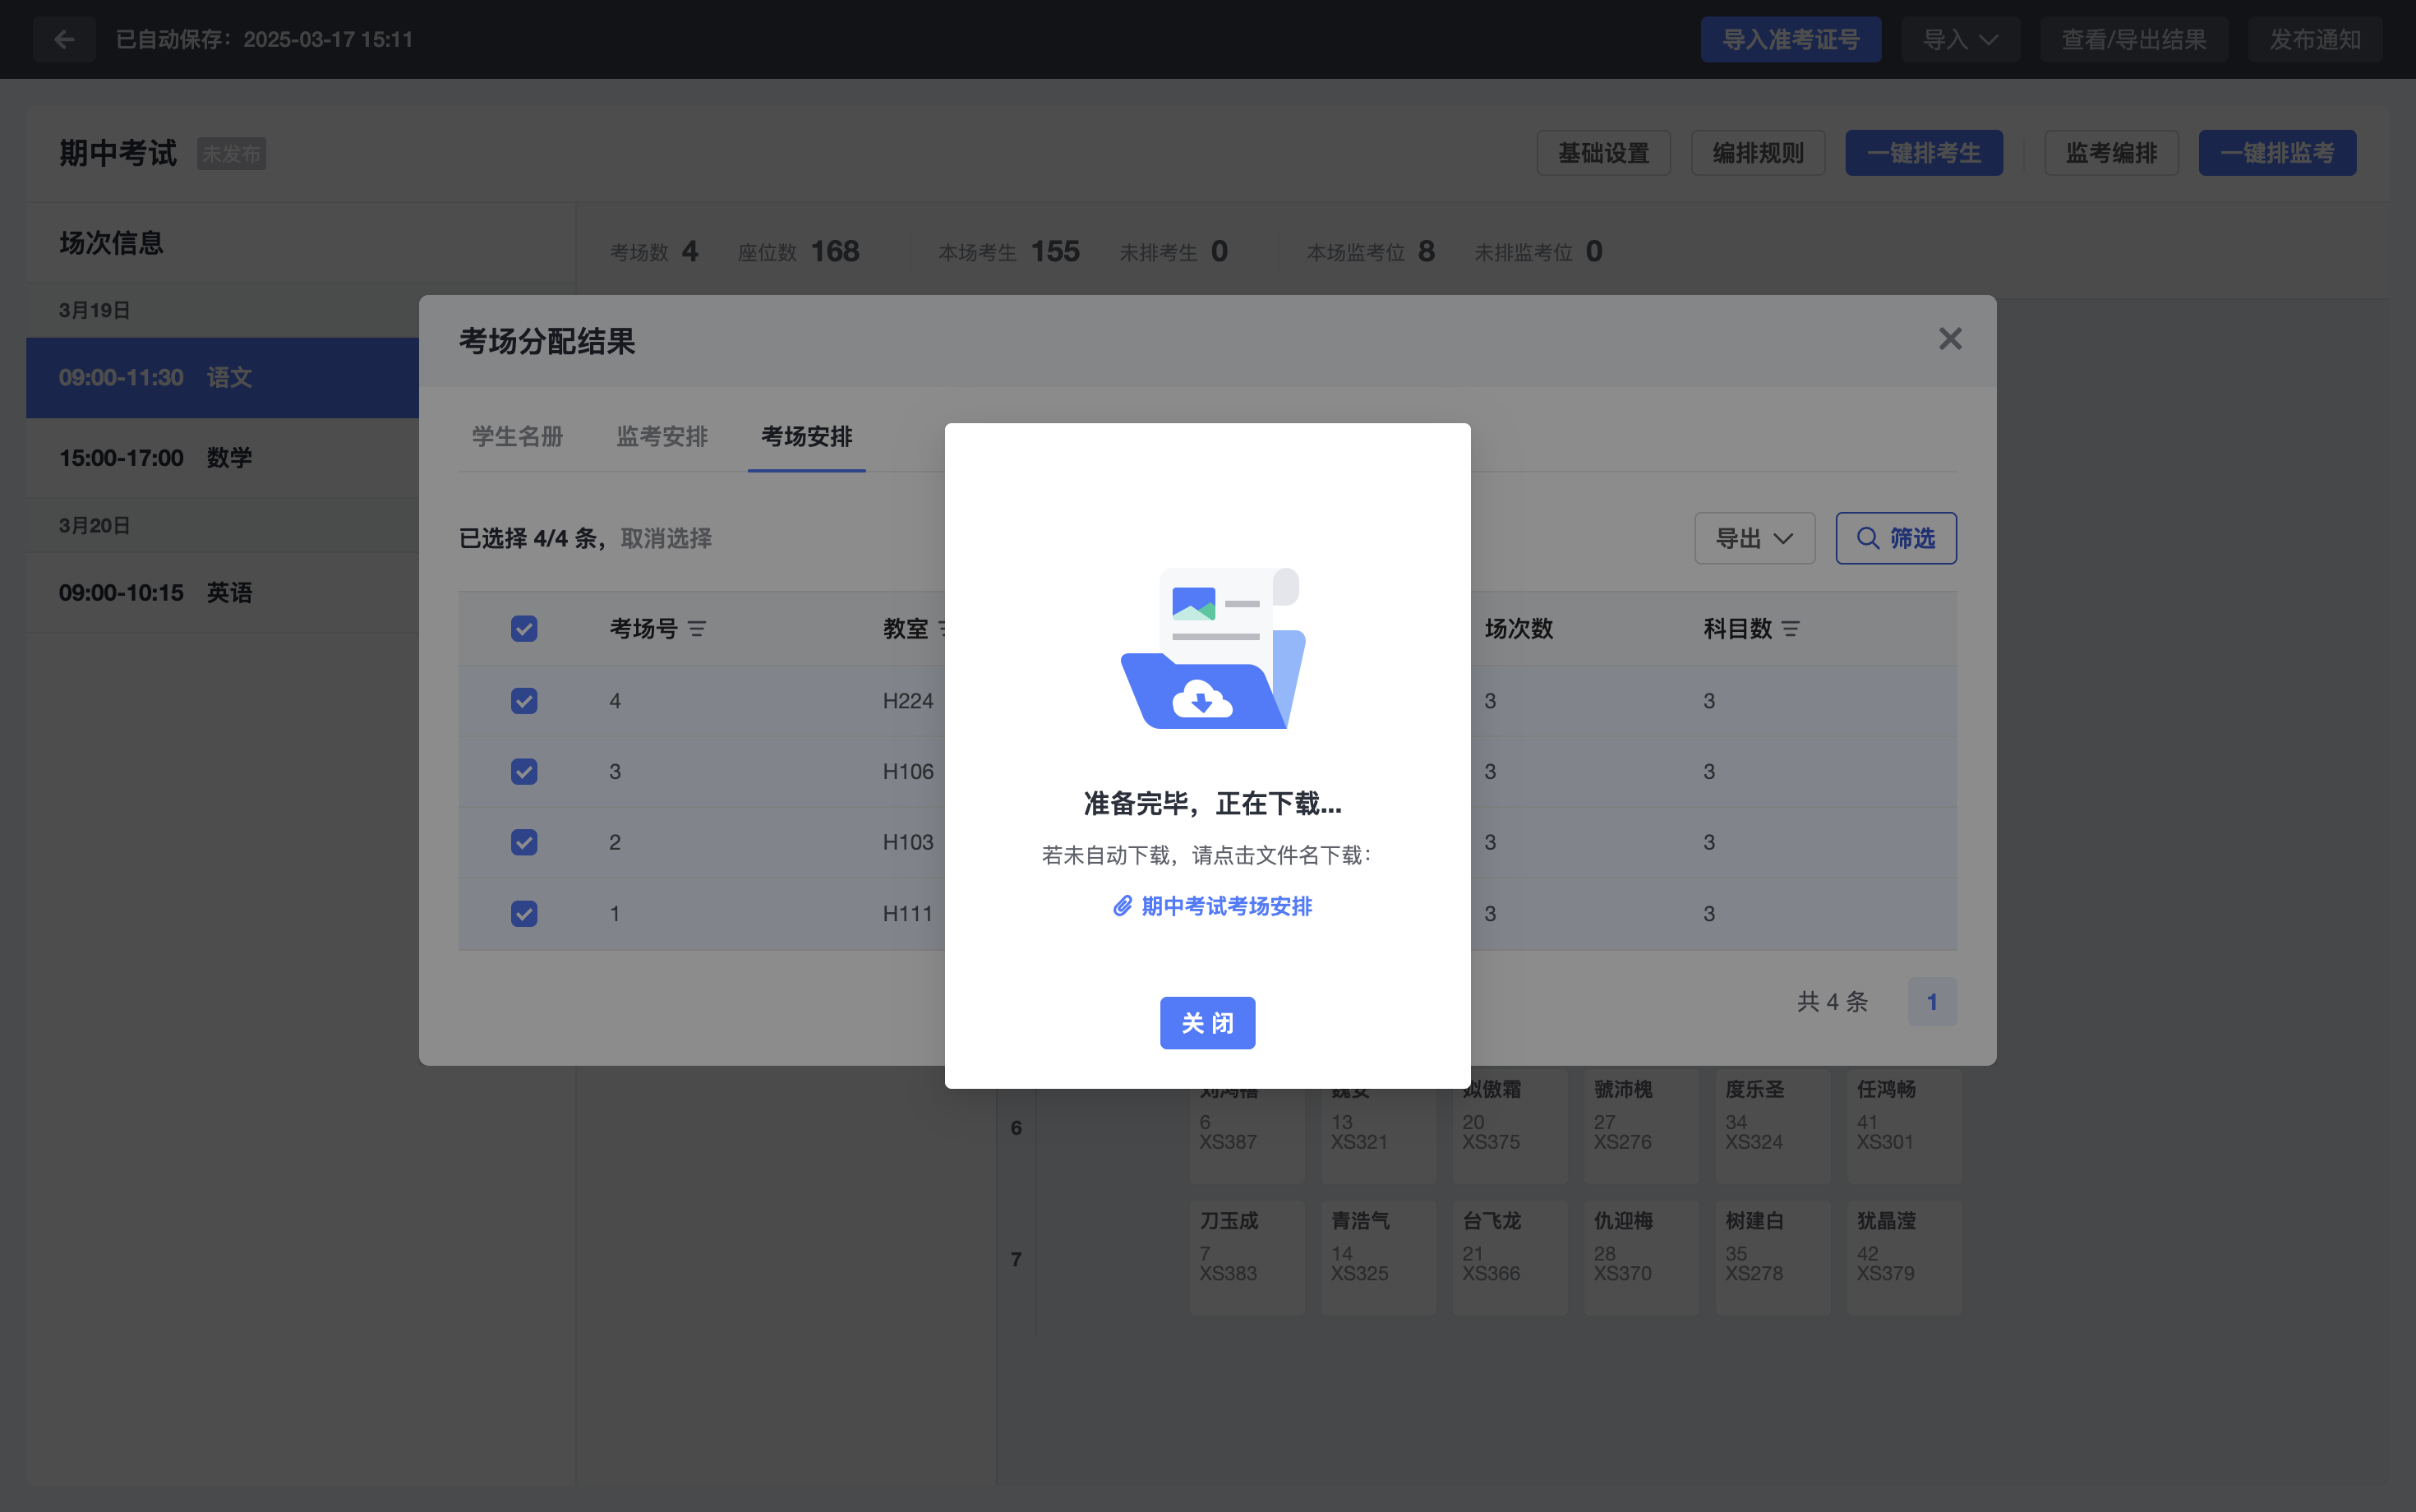Image resolution: width=2416 pixels, height=1512 pixels.
Task: Click the 筛选 button
Action: coord(1895,538)
